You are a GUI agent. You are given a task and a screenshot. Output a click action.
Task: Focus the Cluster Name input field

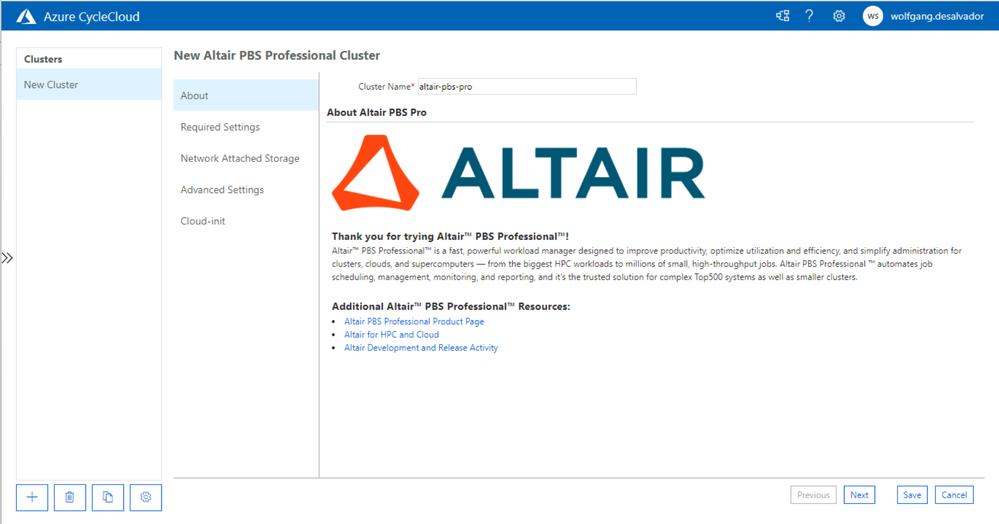point(527,87)
